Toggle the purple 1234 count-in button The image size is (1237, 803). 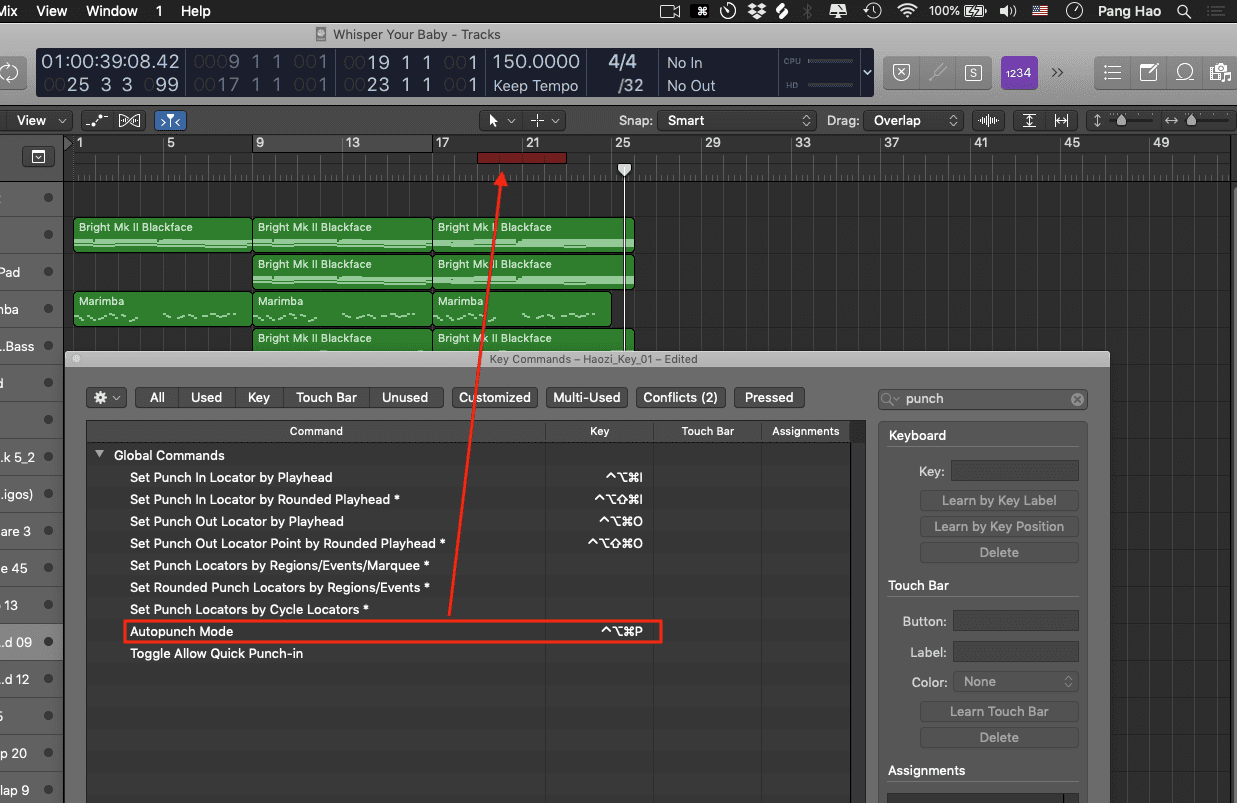(1018, 72)
